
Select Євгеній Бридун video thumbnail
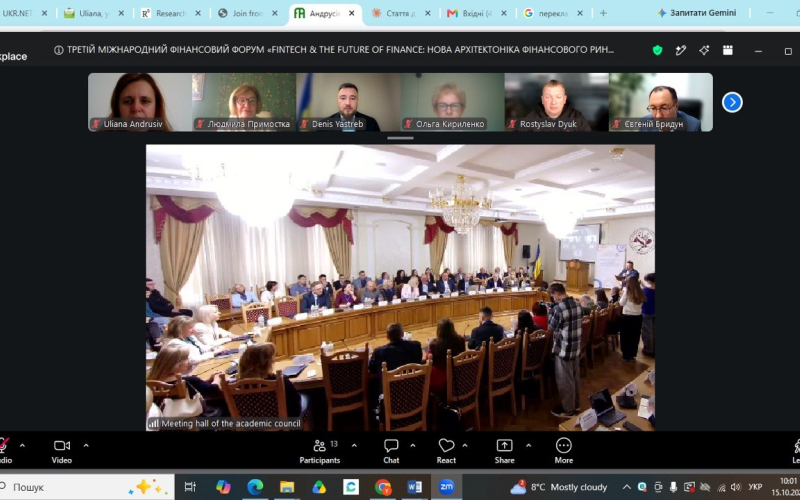tap(661, 102)
